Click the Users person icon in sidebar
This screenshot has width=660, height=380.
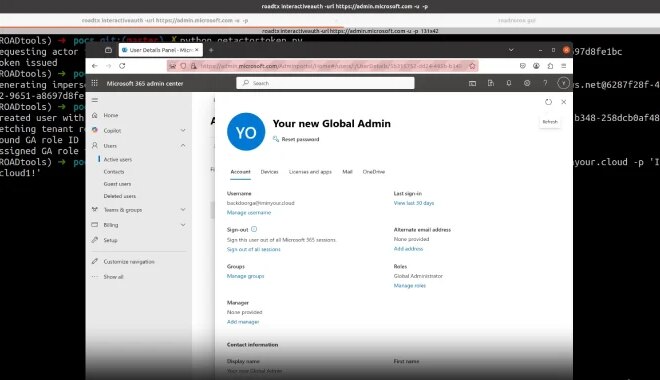coord(95,146)
